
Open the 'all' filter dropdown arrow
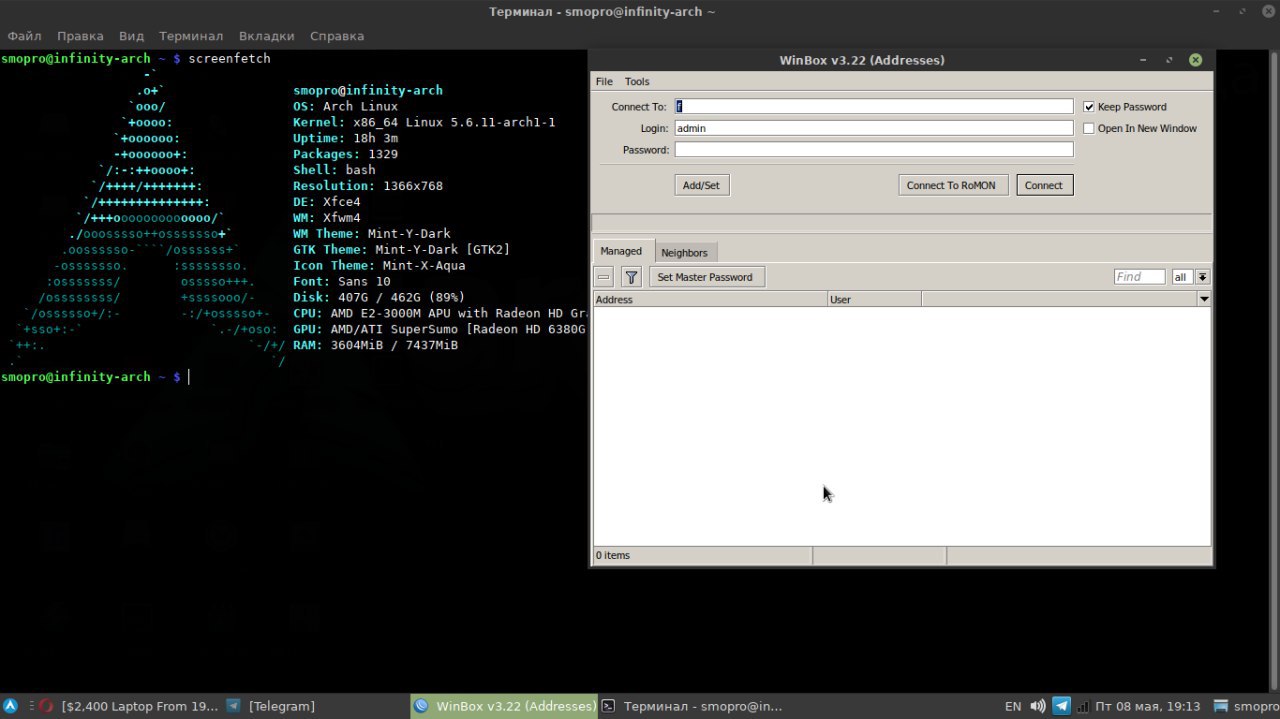[x=1203, y=277]
